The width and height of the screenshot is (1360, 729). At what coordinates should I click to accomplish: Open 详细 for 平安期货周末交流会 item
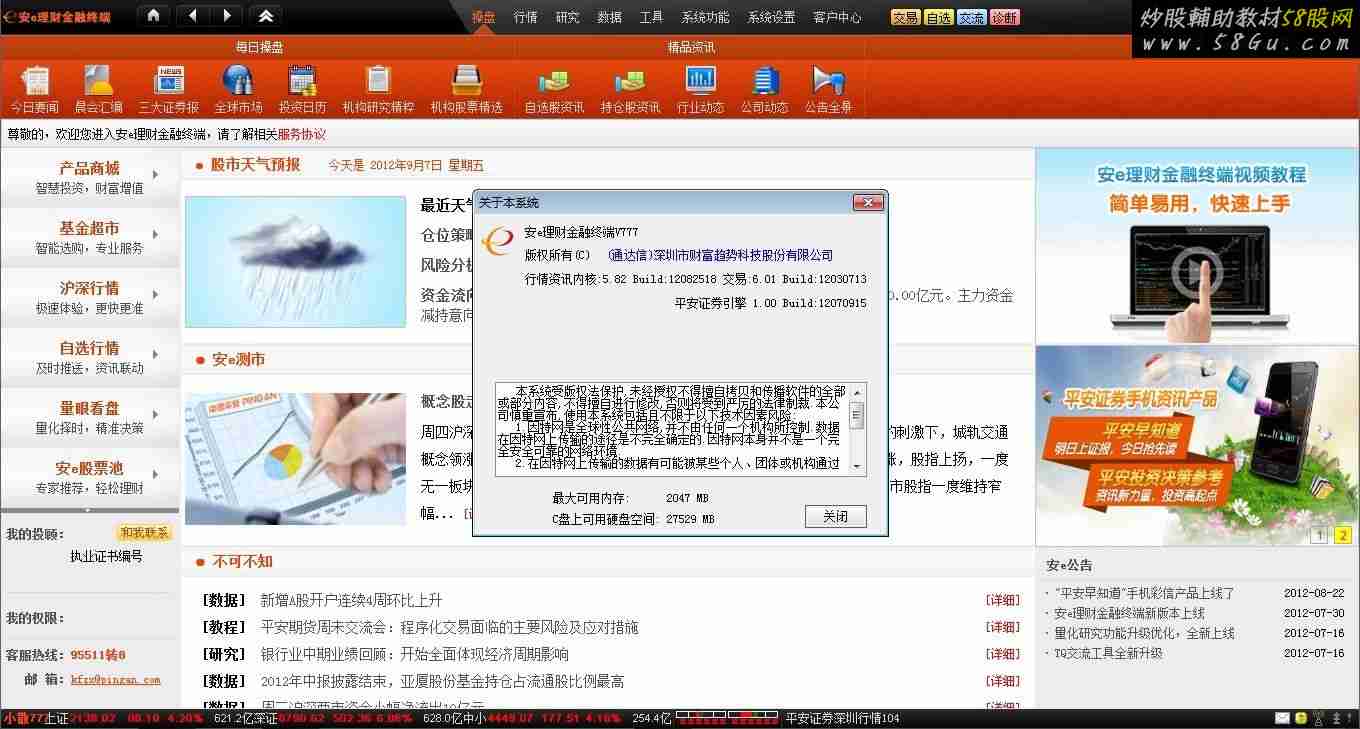(1002, 627)
